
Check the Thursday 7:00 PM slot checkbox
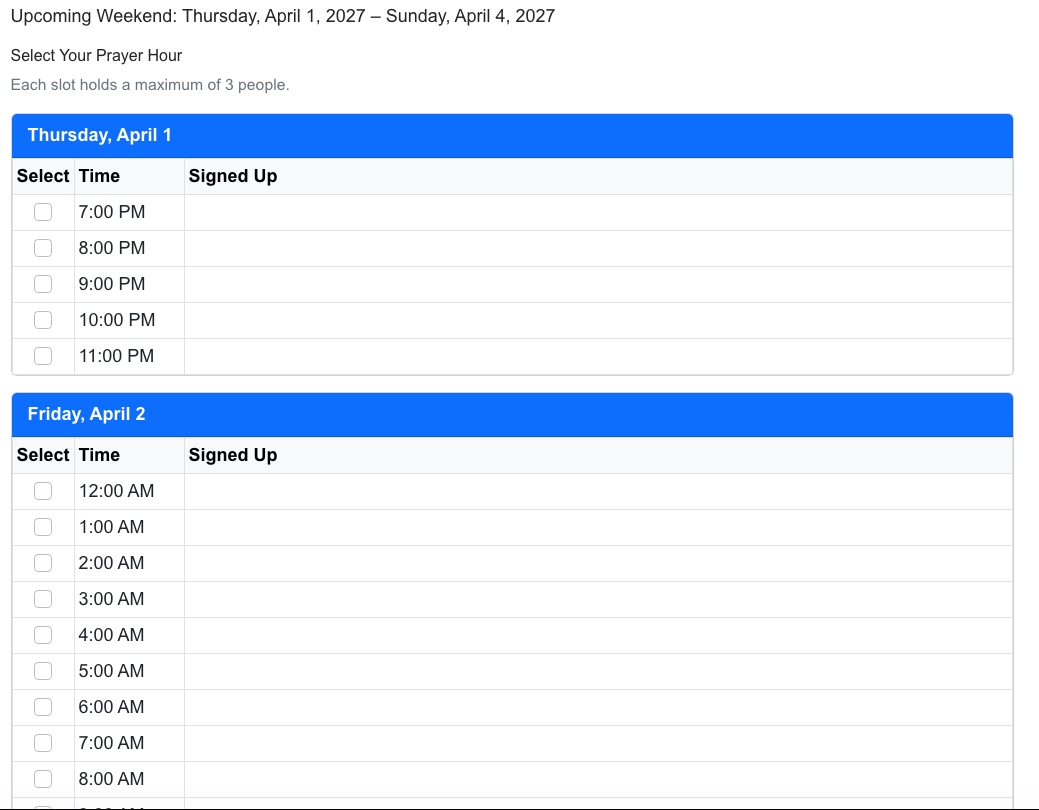pos(43,212)
